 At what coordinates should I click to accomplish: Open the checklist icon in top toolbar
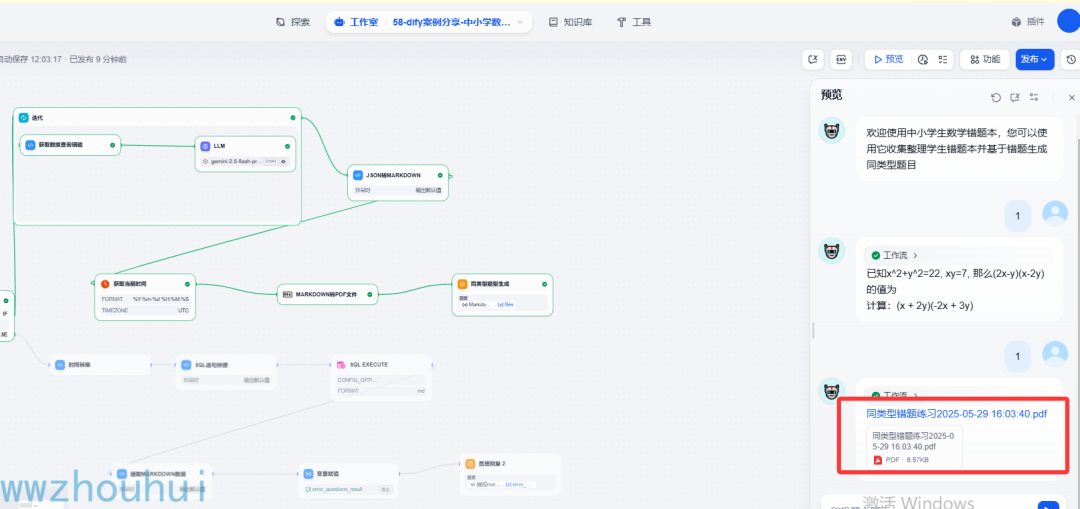tap(943, 59)
